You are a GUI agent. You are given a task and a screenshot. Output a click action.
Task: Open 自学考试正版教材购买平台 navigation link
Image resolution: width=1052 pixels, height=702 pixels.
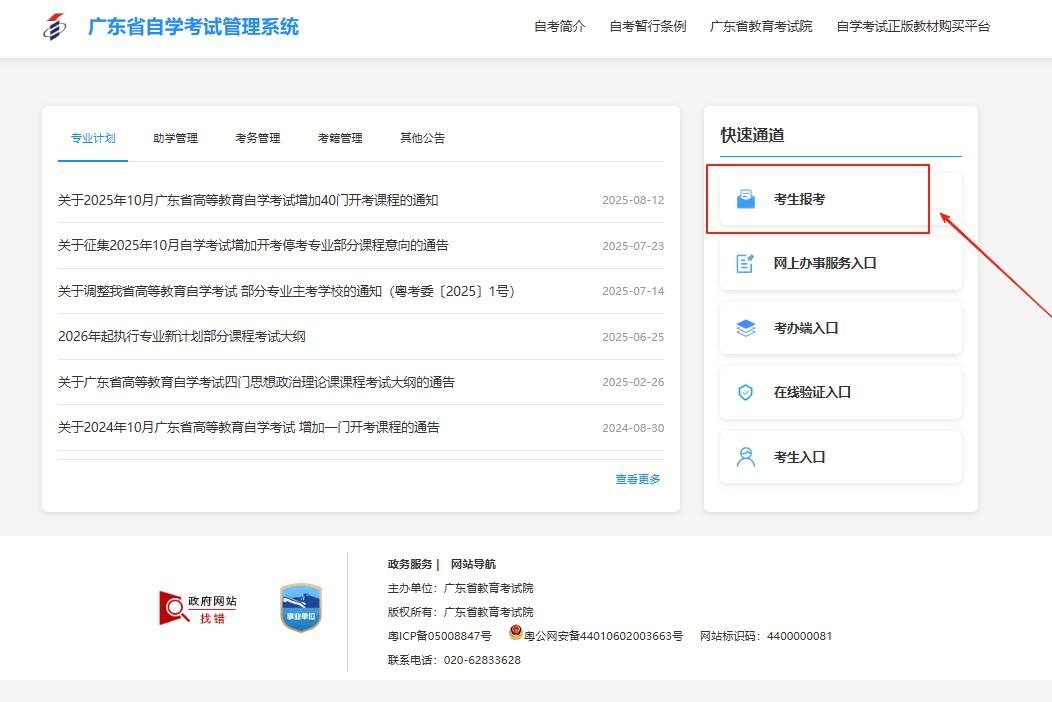(x=913, y=27)
